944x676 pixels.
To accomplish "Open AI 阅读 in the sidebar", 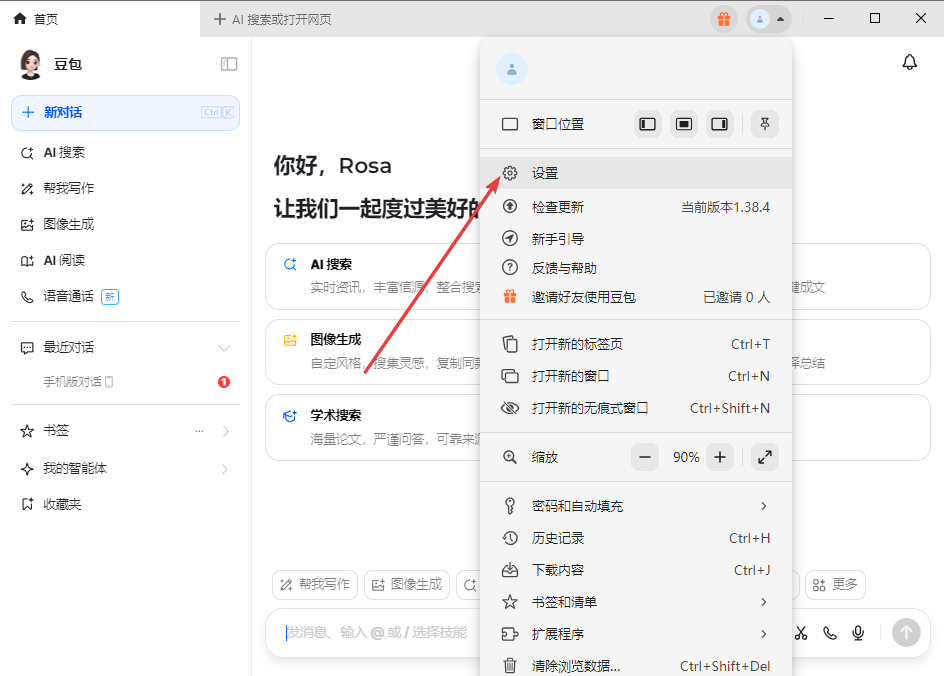I will tap(125, 261).
